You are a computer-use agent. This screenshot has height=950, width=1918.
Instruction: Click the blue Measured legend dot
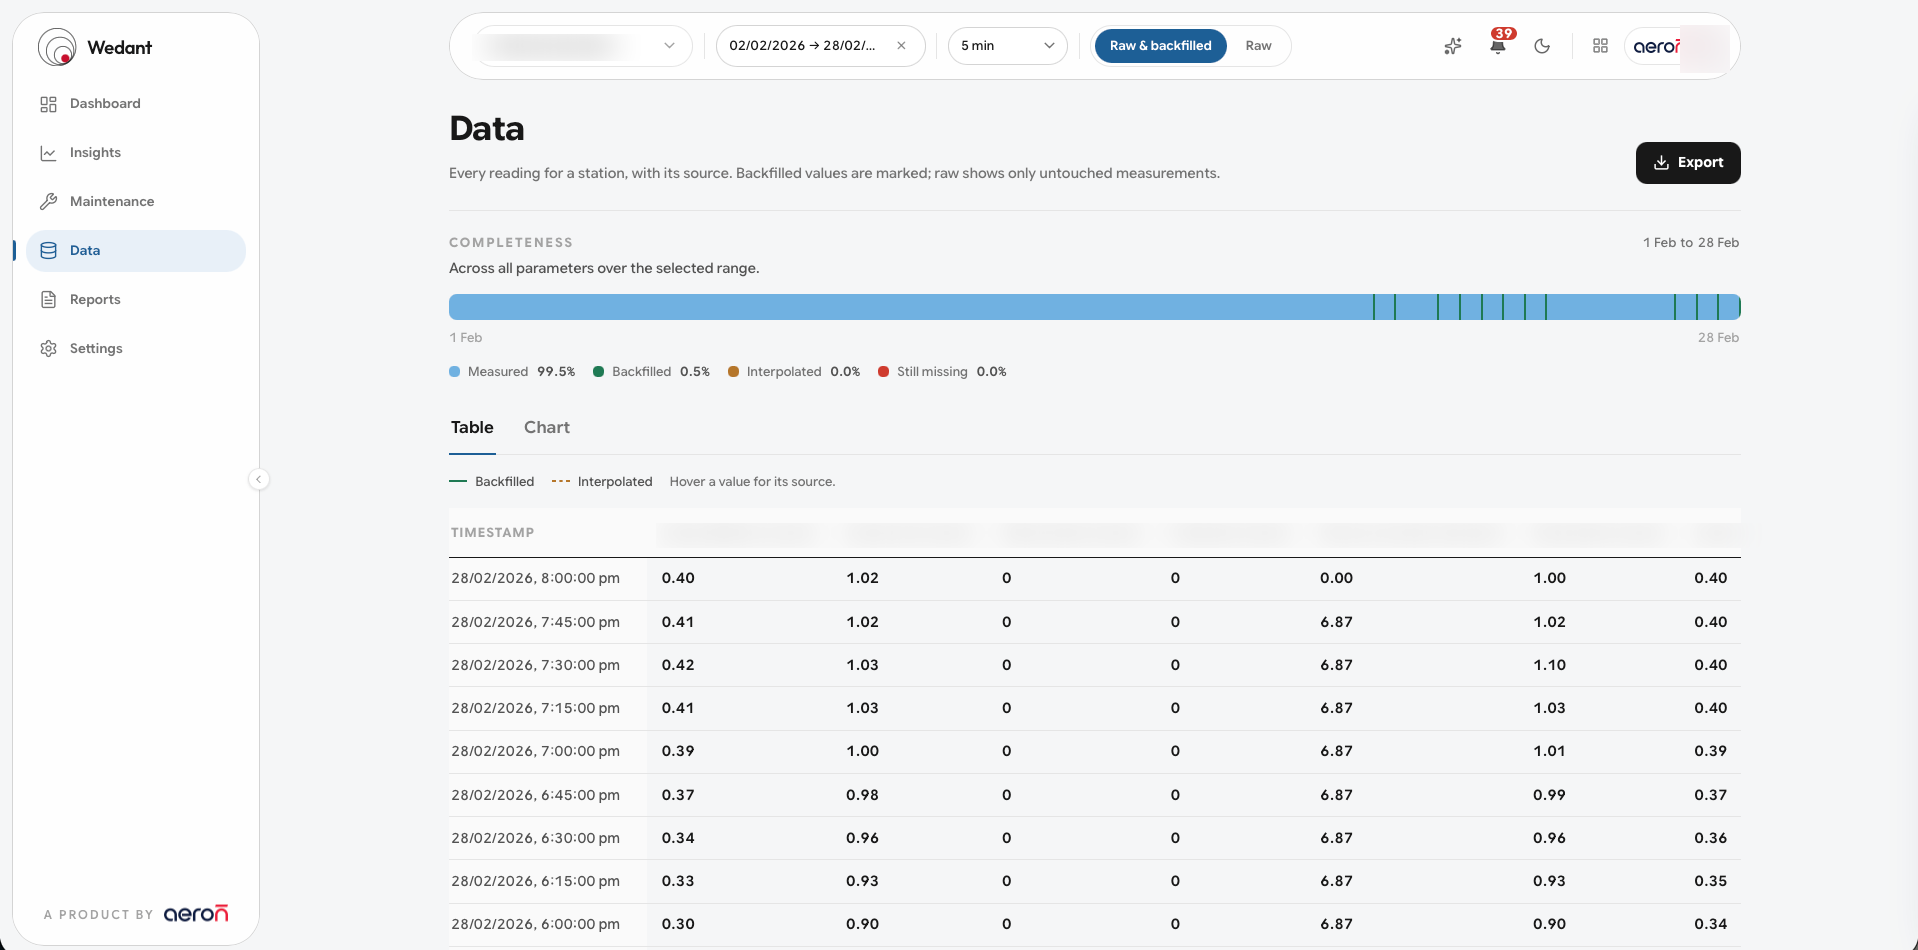[x=455, y=372]
